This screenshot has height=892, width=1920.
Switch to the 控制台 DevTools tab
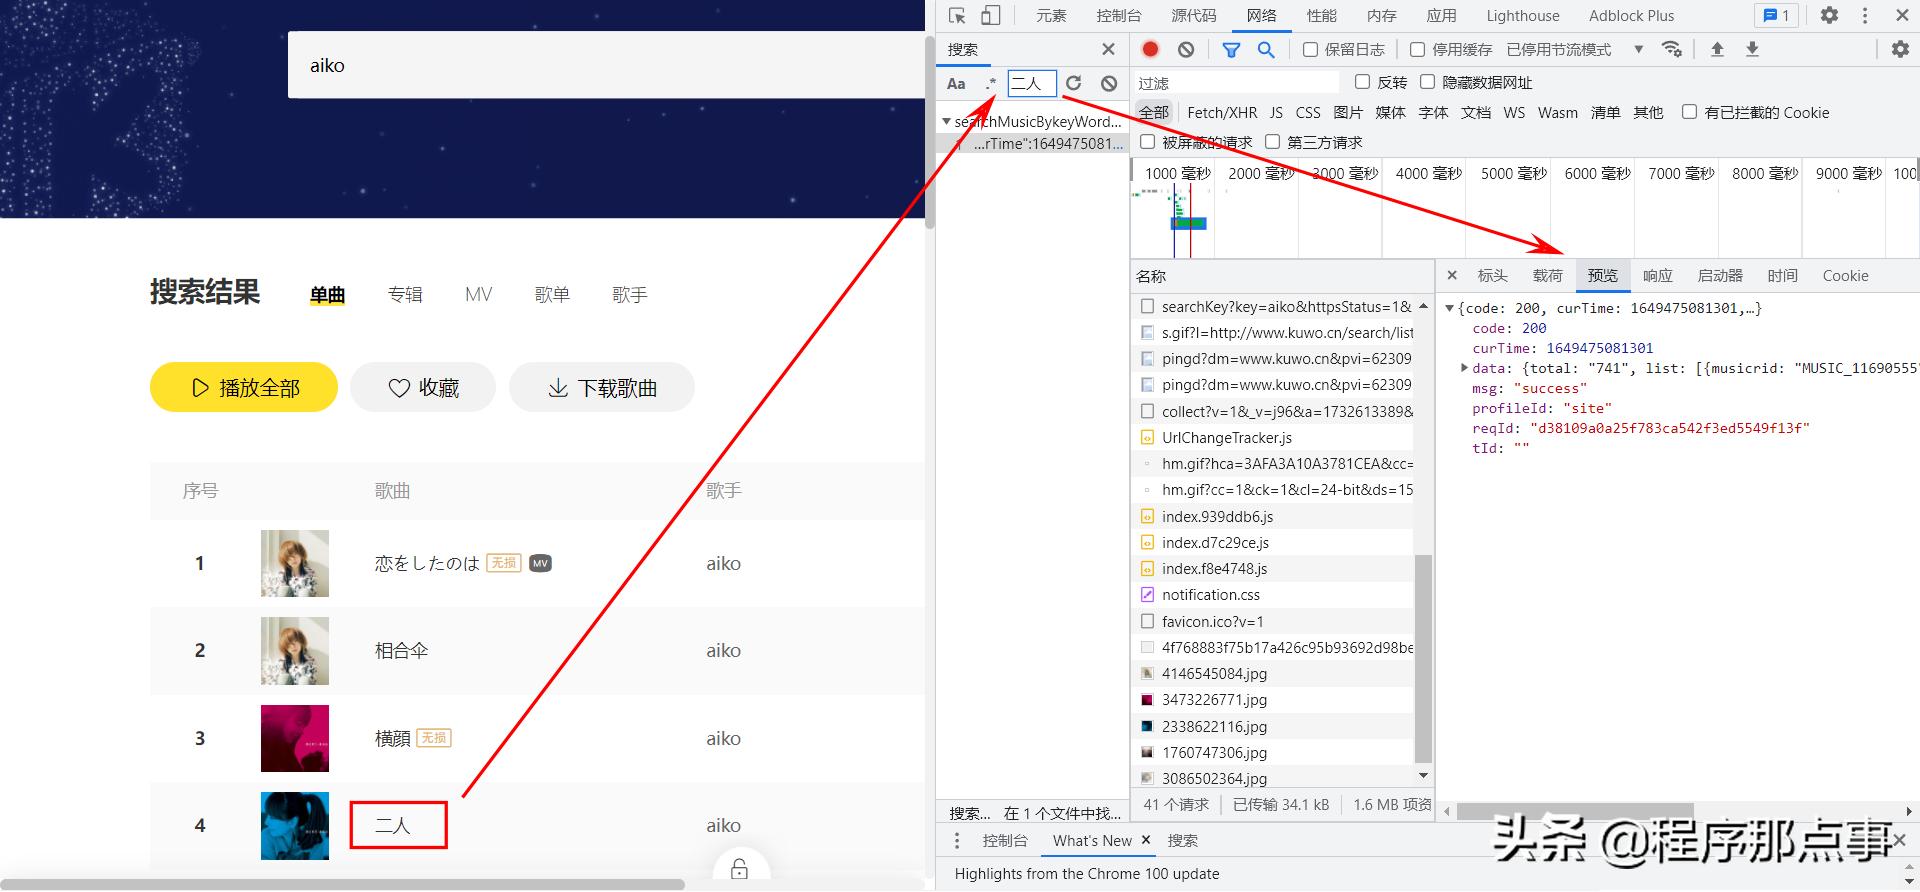tap(1118, 15)
